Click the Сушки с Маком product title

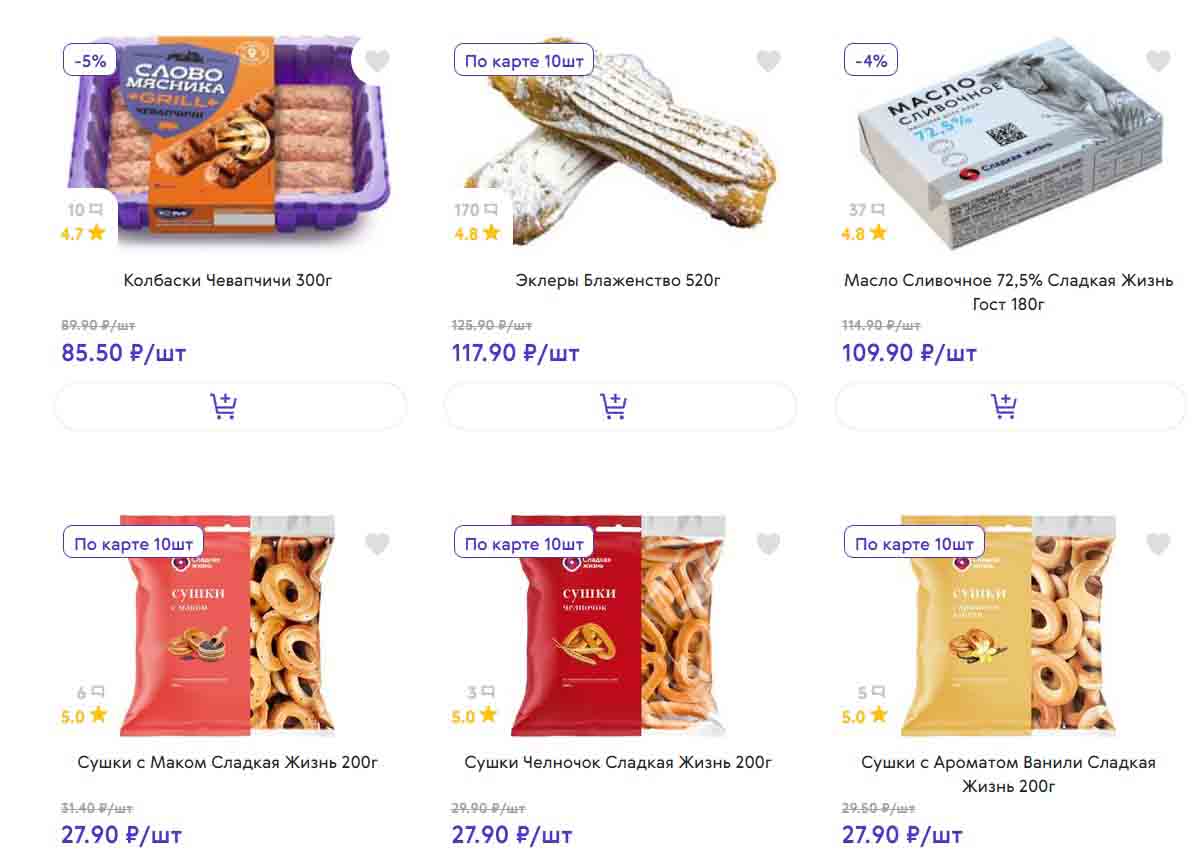click(228, 762)
